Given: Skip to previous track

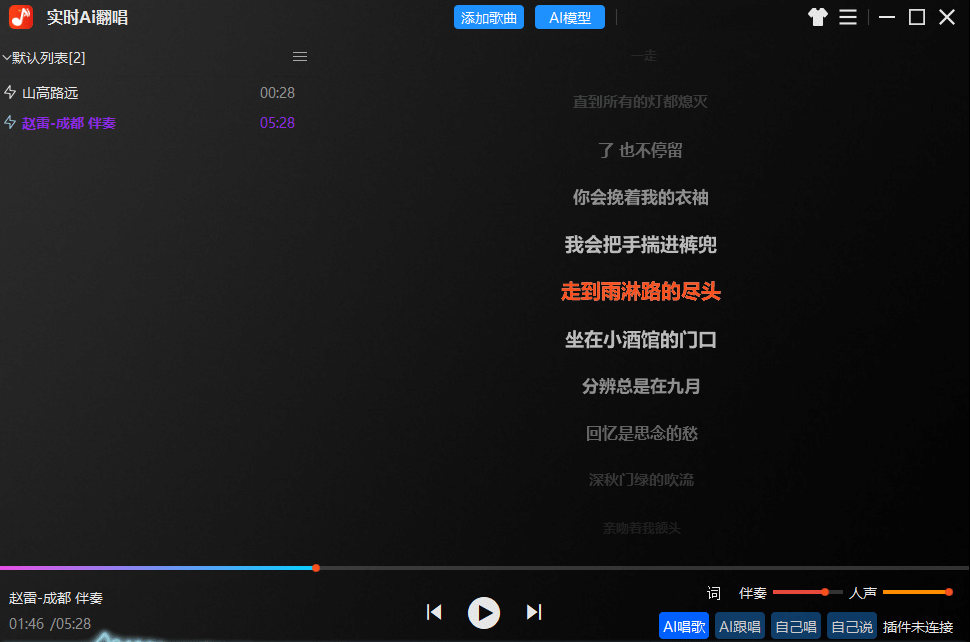Looking at the screenshot, I should (x=434, y=612).
